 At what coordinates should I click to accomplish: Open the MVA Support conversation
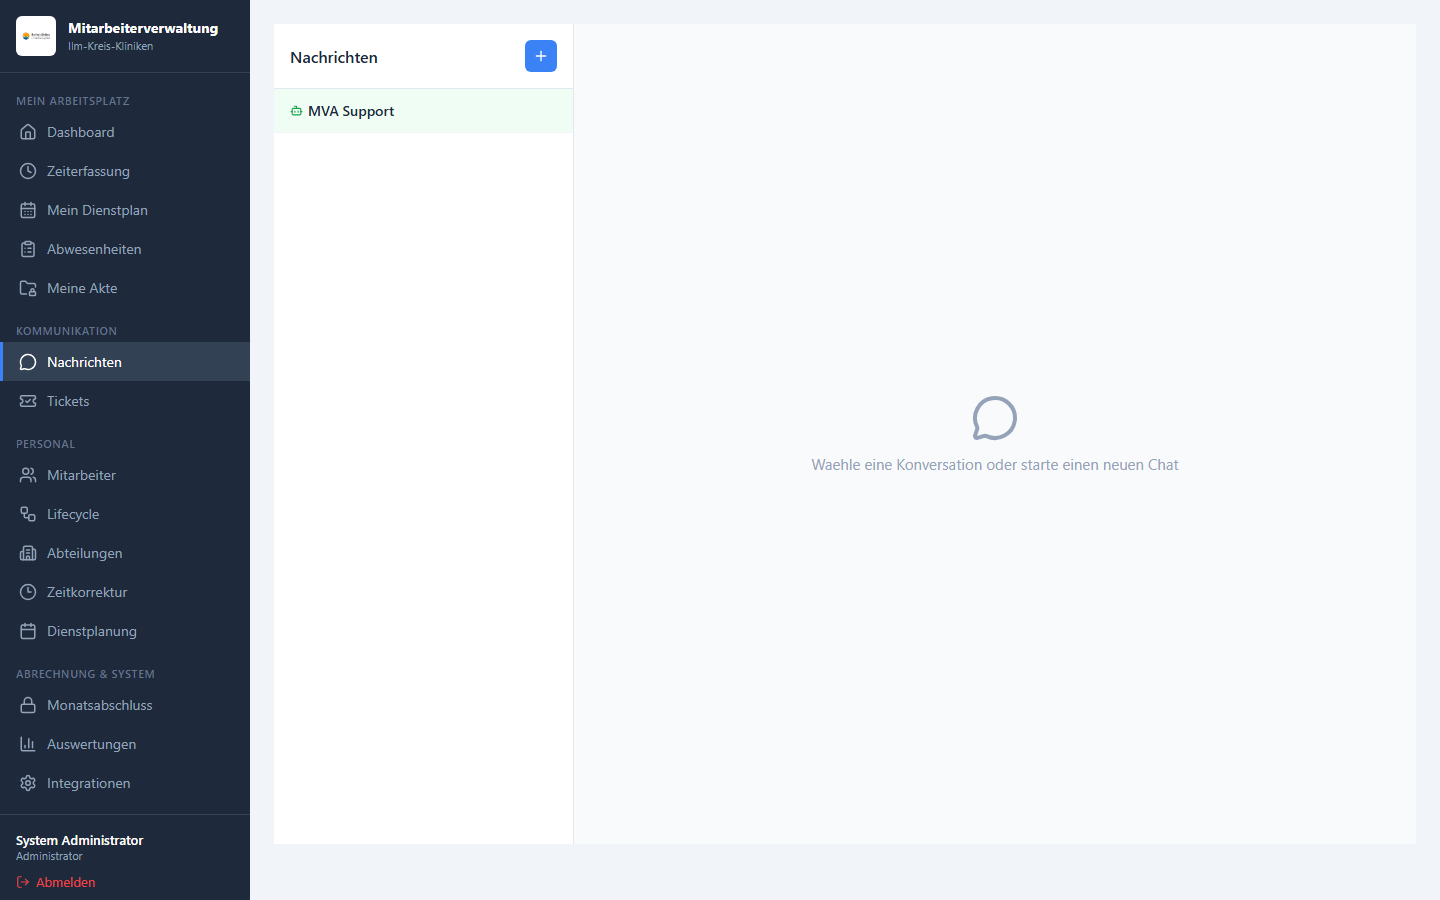(423, 111)
